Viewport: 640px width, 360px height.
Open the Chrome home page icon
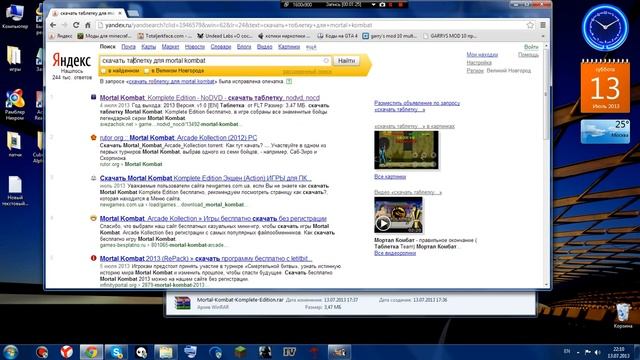point(87,25)
